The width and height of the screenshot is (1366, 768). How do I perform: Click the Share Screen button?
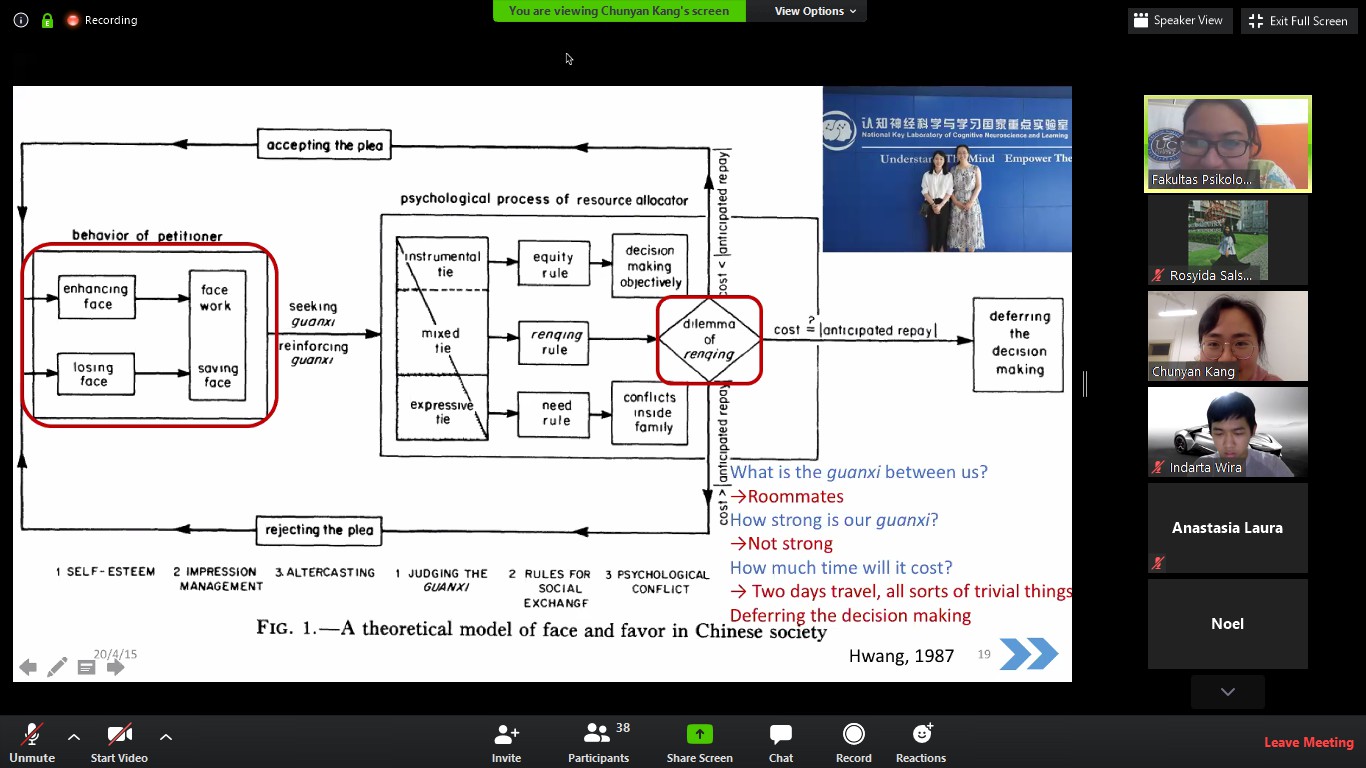[700, 743]
